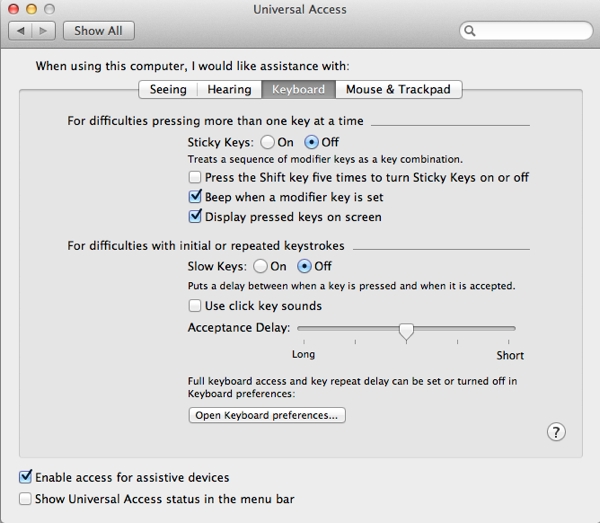Image resolution: width=600 pixels, height=523 pixels.
Task: Click the magnifying glass search icon
Action: click(470, 31)
